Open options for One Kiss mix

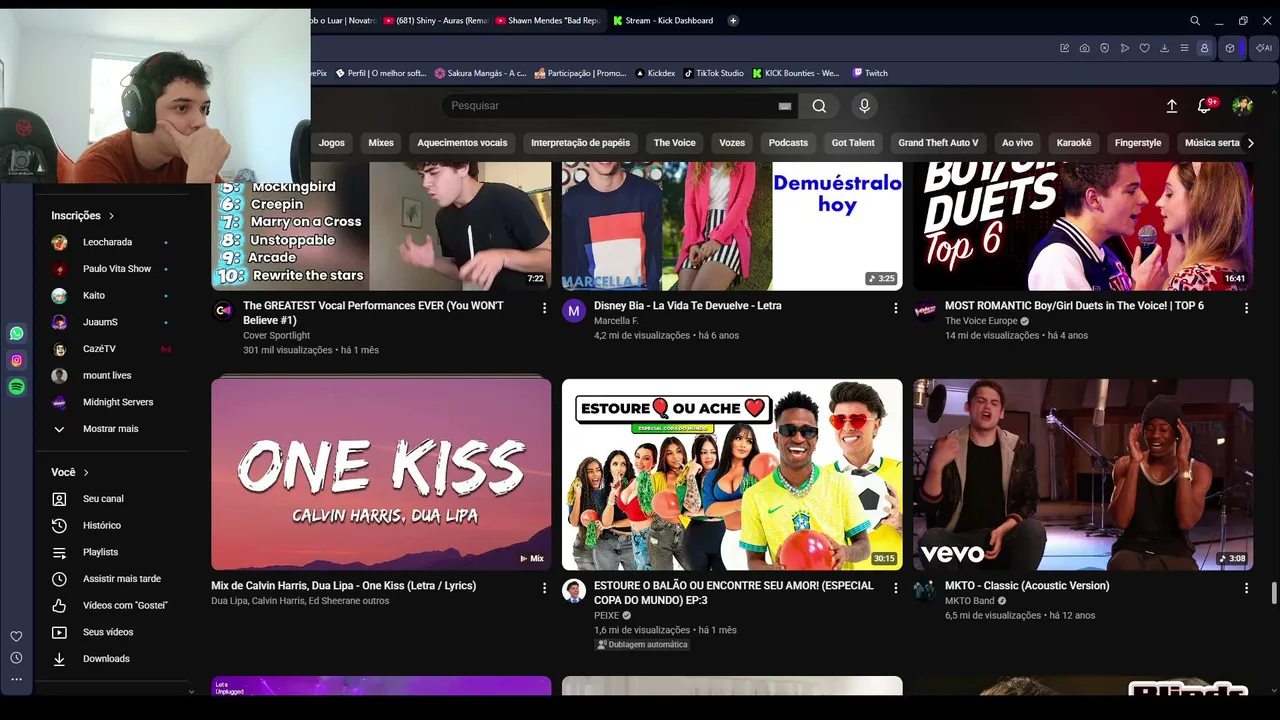(544, 588)
